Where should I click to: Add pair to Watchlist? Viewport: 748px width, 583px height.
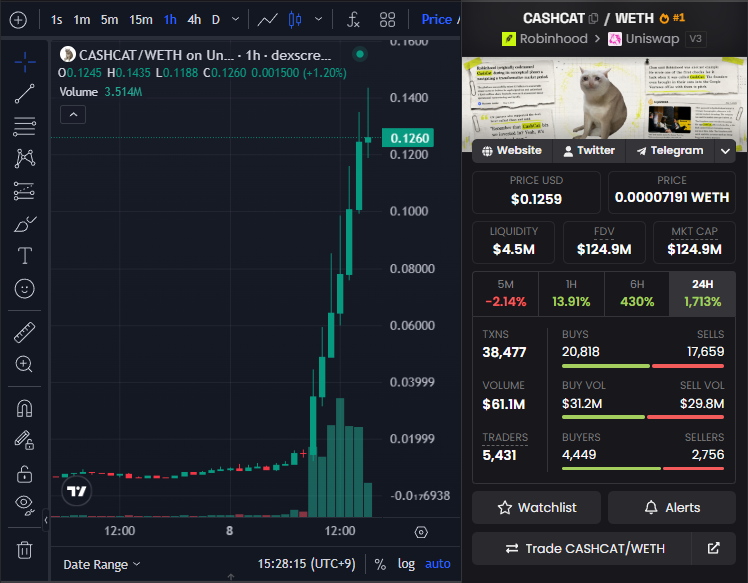536,508
